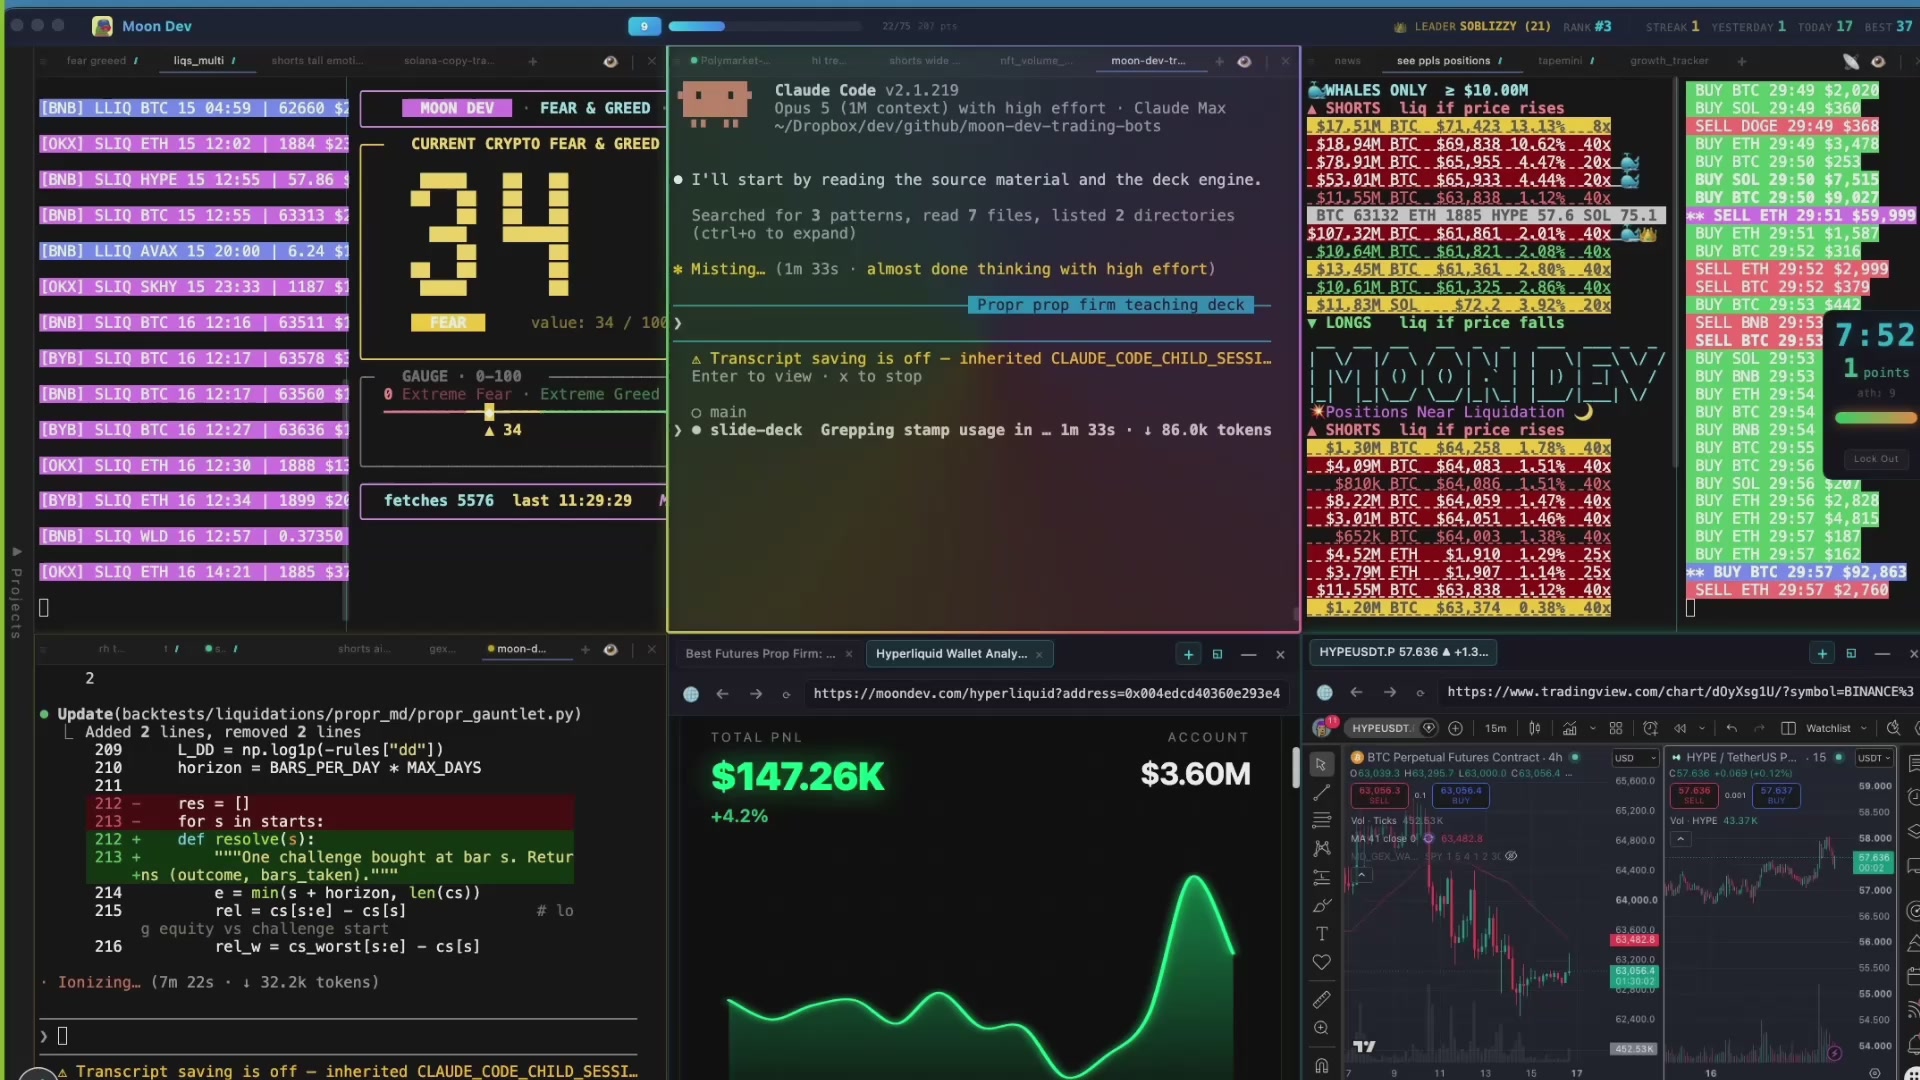The height and width of the screenshot is (1080, 1920).
Task: Click the zoom-in magnifier tool
Action: 1321,1028
